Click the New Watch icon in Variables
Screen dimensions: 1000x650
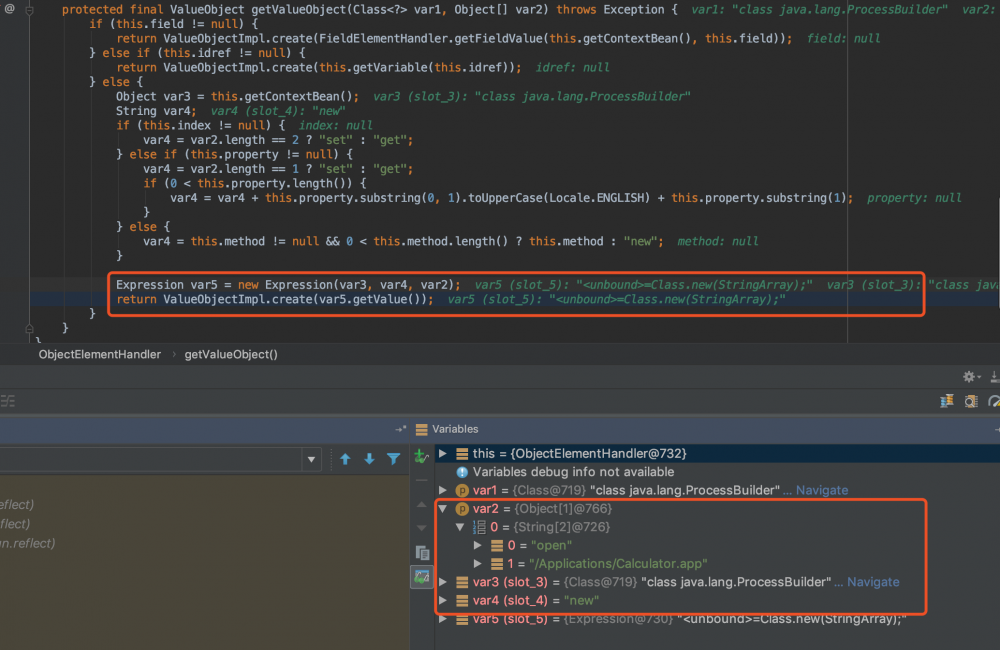coord(421,455)
